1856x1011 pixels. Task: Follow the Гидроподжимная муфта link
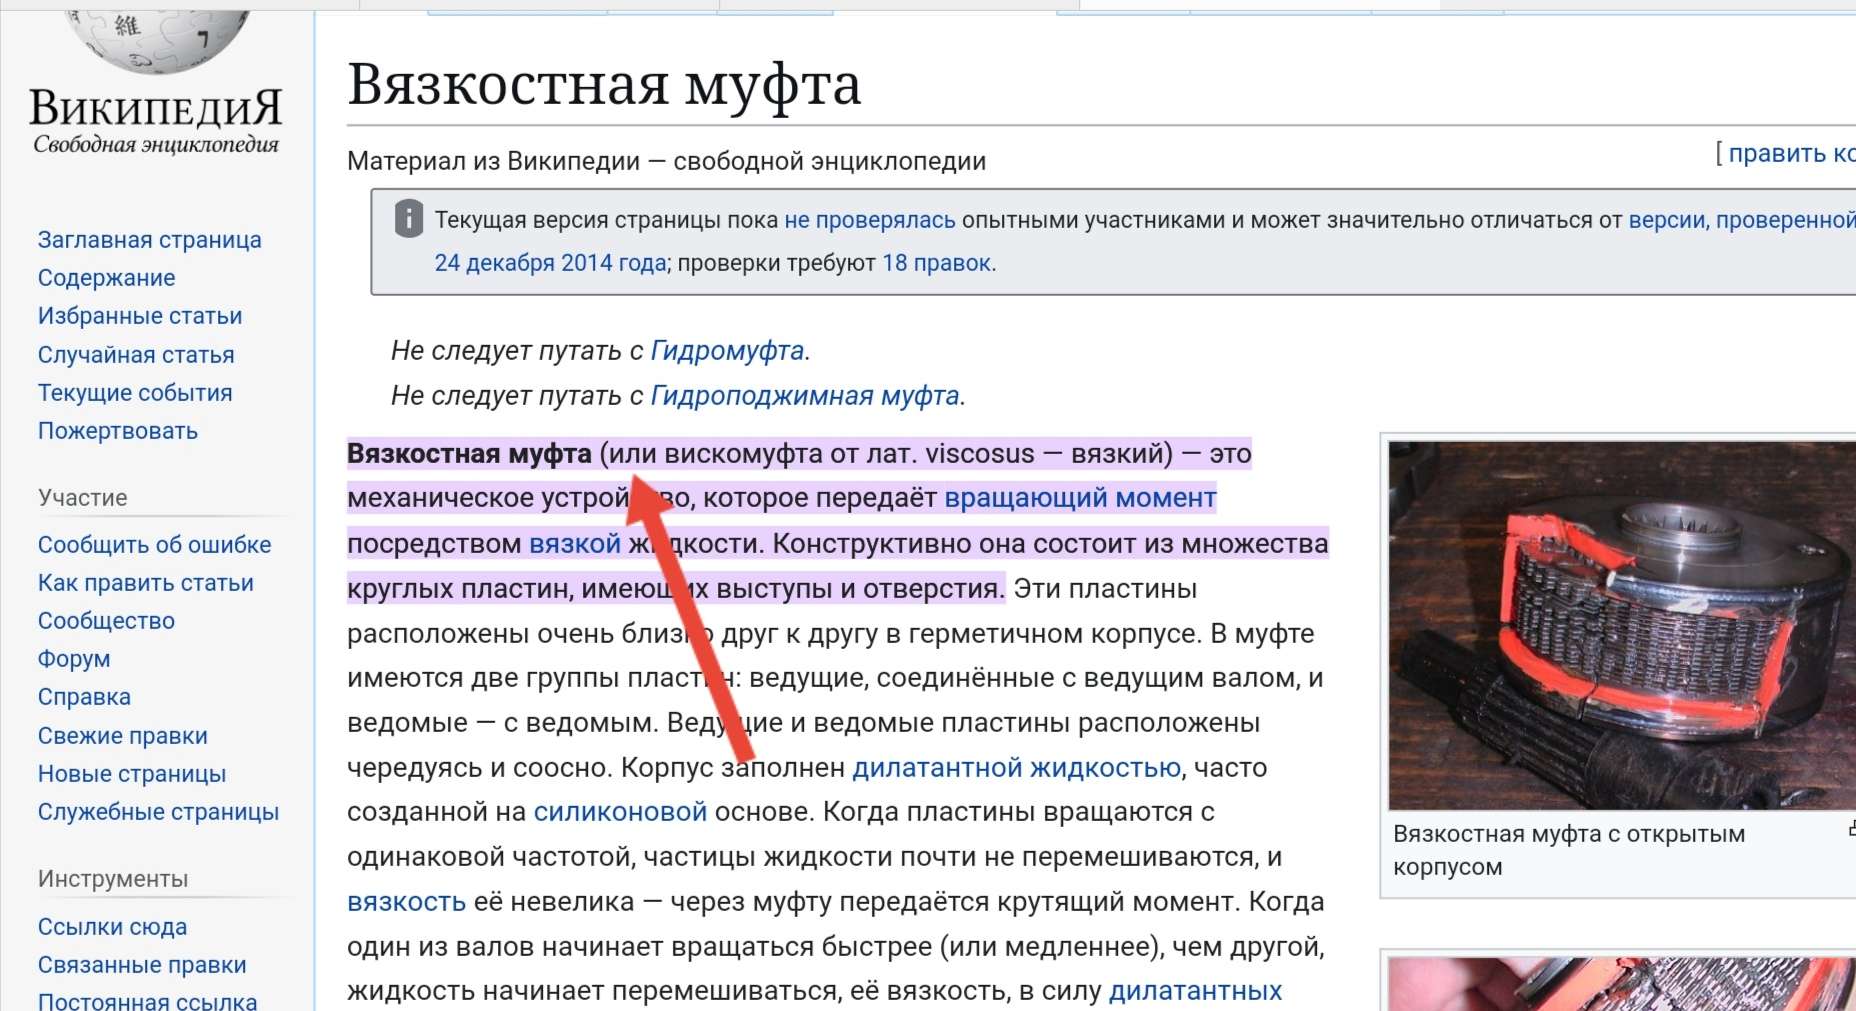[805, 396]
